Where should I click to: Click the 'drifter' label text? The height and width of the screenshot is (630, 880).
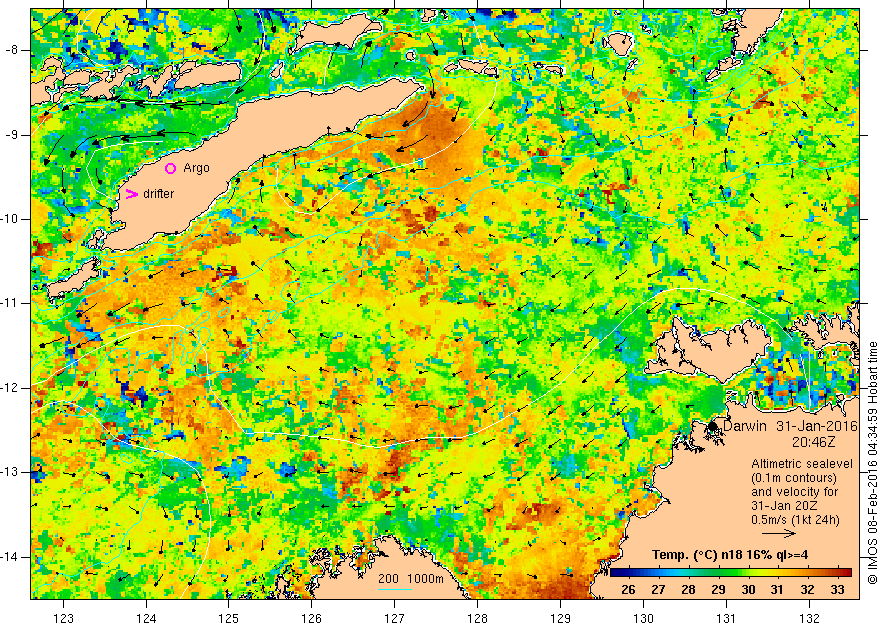point(158,194)
